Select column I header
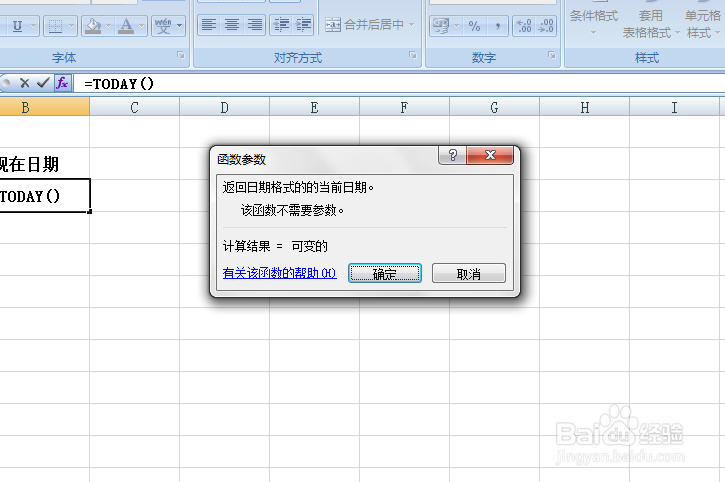The width and height of the screenshot is (725, 482). [x=674, y=107]
